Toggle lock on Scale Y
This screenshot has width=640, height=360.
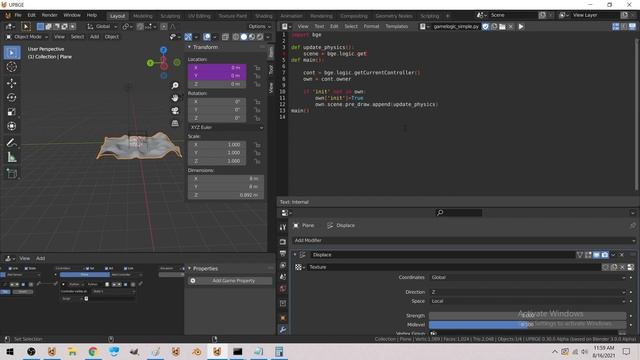point(257,153)
